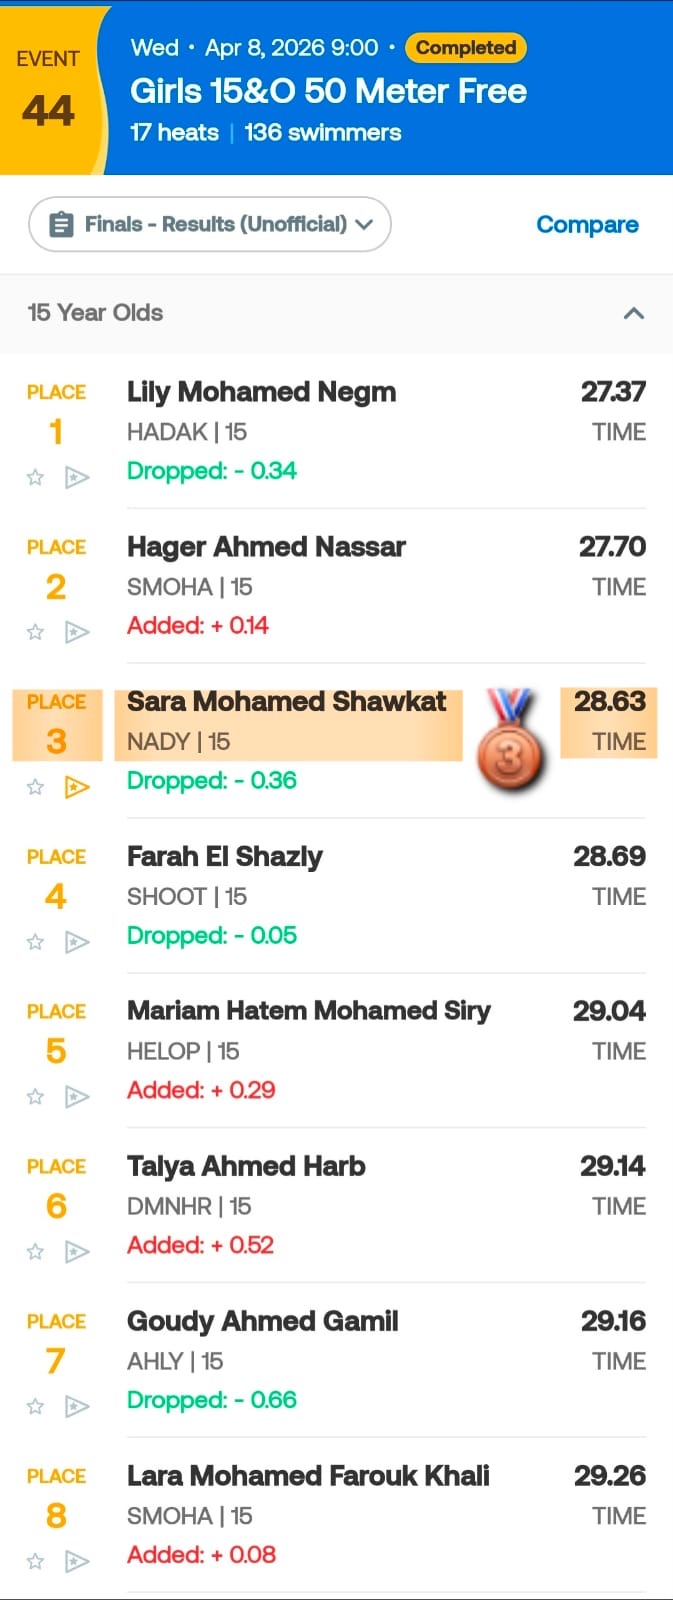Toggle favorite star for Sara Mohamed Shawkat
Image resolution: width=673 pixels, height=1600 pixels.
click(35, 788)
